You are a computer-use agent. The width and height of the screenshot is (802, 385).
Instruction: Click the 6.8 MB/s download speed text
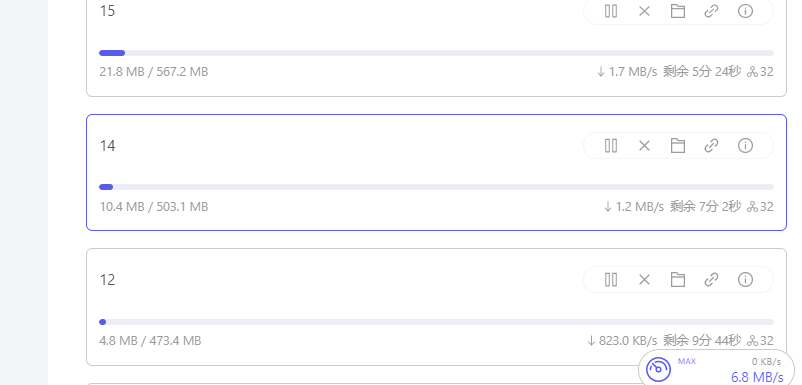click(x=756, y=377)
